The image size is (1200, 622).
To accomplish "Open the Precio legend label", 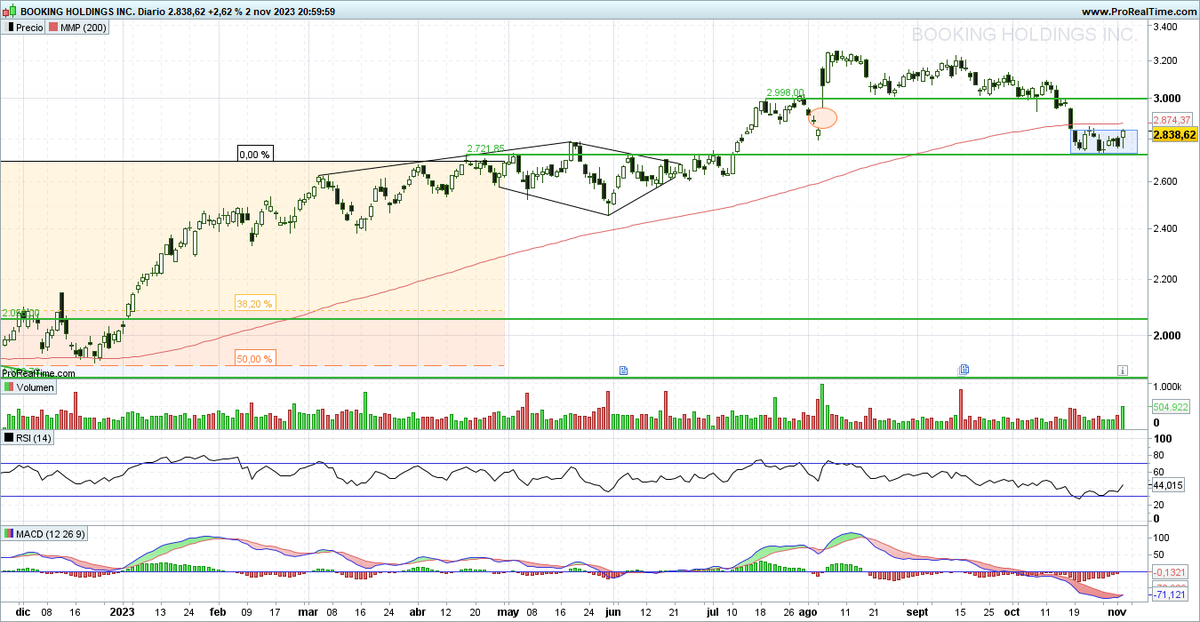I will pyautogui.click(x=29, y=28).
